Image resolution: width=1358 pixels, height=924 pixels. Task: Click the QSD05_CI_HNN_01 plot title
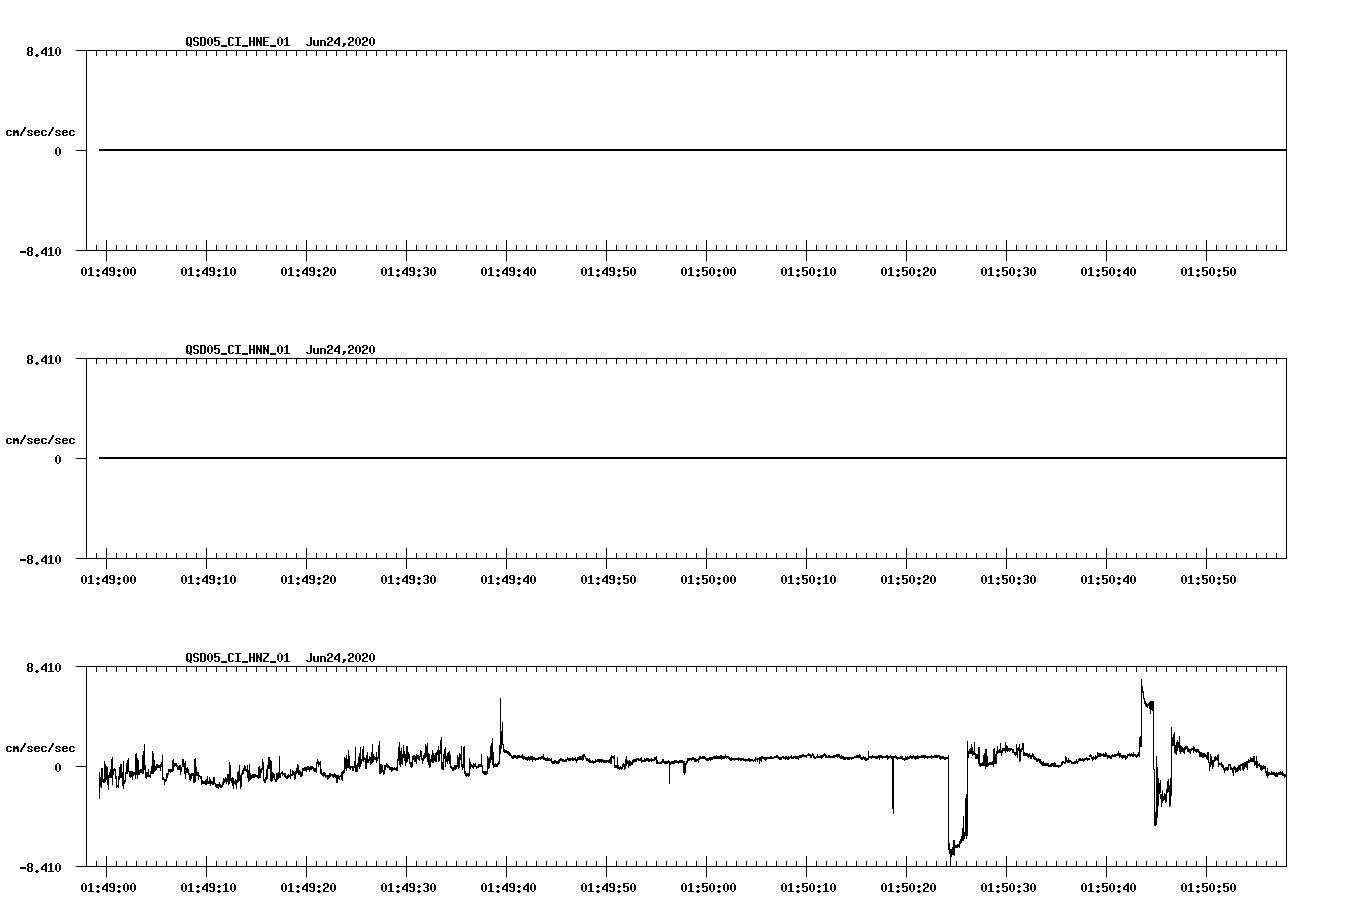(280, 350)
